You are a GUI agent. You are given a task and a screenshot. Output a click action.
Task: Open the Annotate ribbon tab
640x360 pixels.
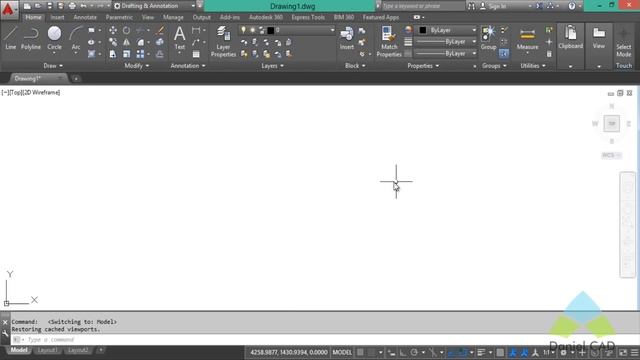point(85,17)
